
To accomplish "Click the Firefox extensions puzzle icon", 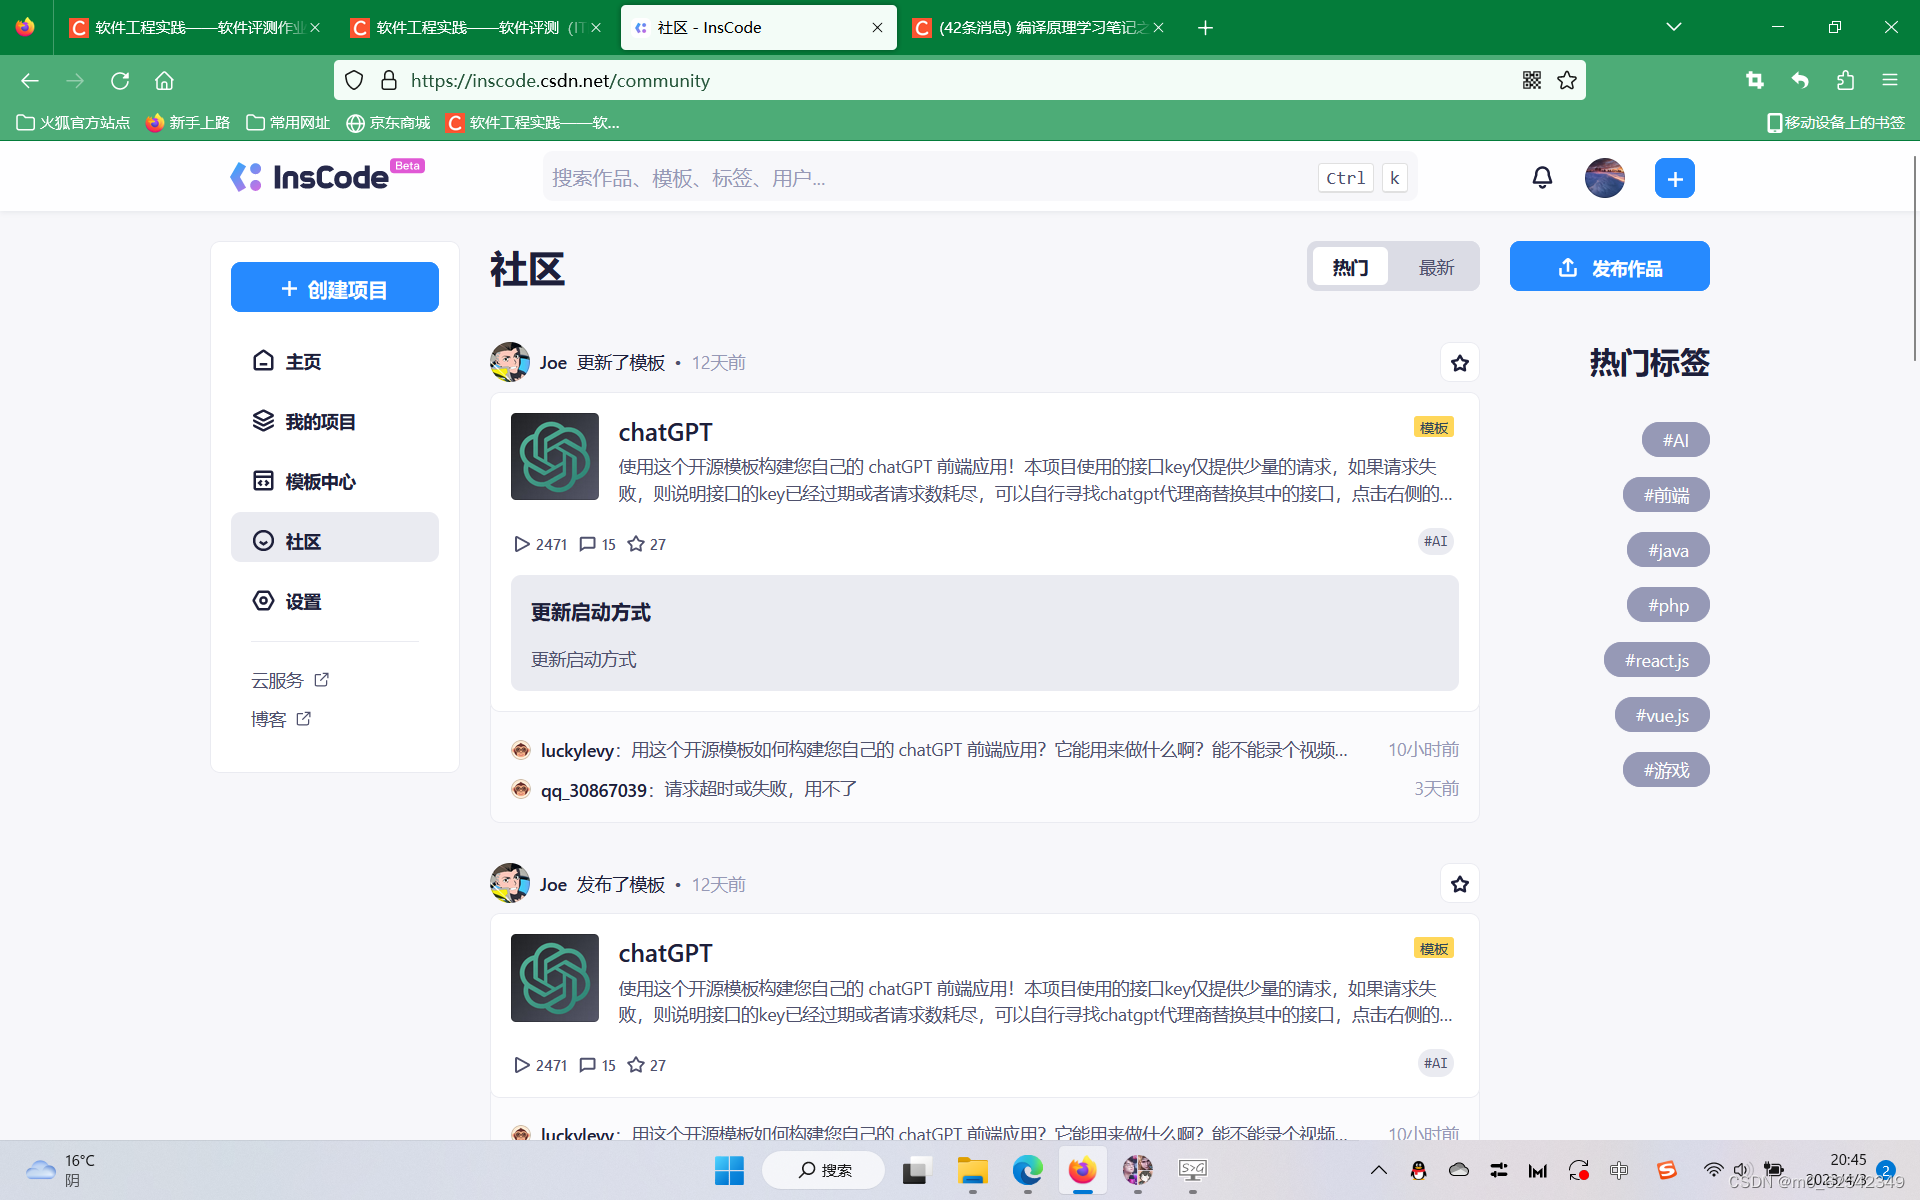I will 1845,80.
